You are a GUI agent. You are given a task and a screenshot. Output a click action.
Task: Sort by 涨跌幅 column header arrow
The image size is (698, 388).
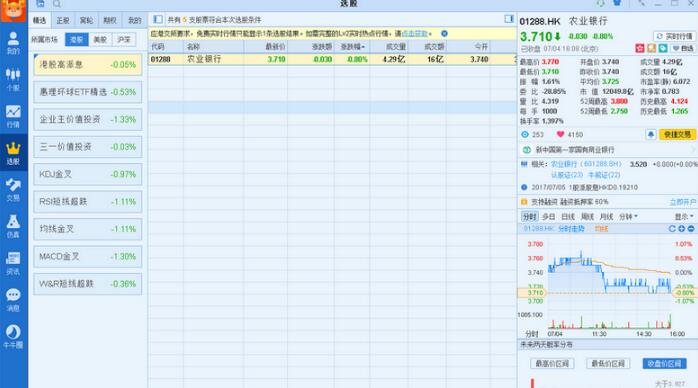point(353,46)
